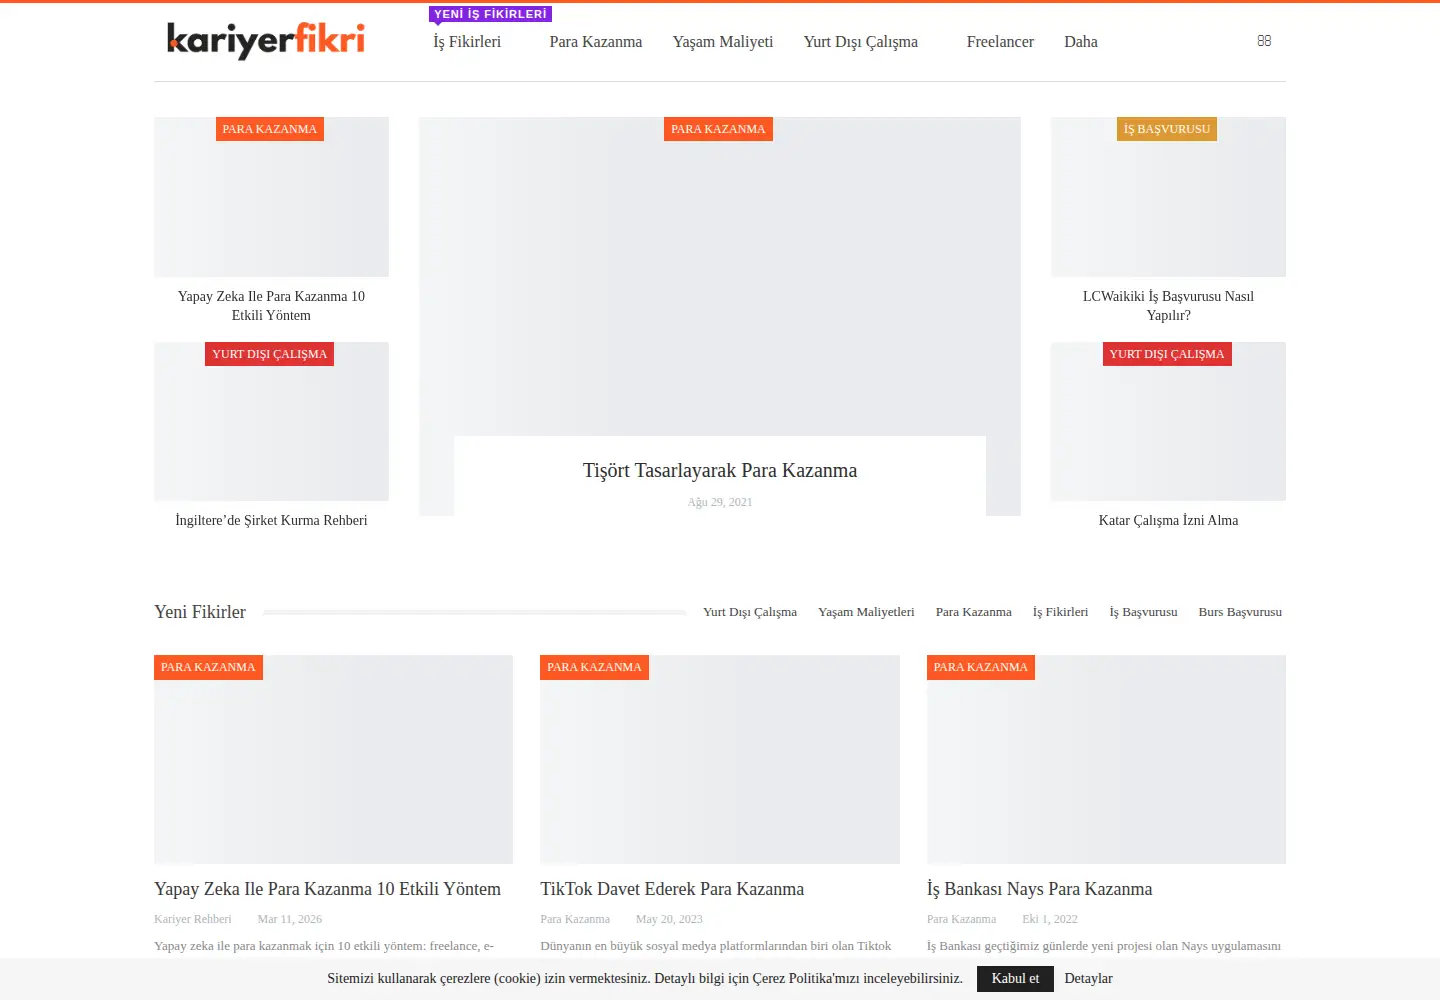Open 'Katar Çalışma İzni Alma' title
This screenshot has width=1440, height=1000.
[1168, 521]
